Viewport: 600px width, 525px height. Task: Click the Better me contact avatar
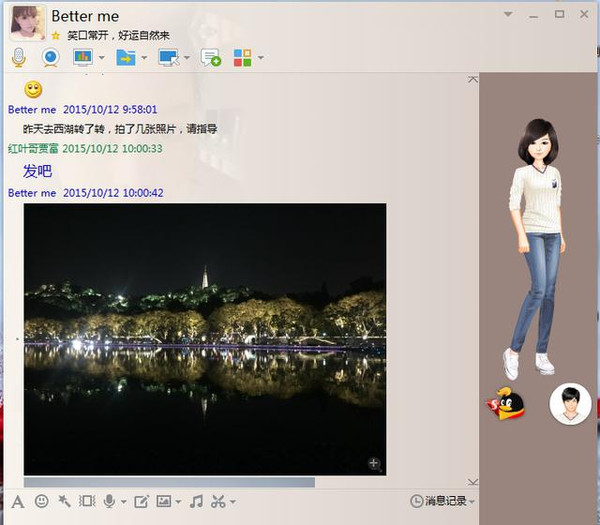27,22
